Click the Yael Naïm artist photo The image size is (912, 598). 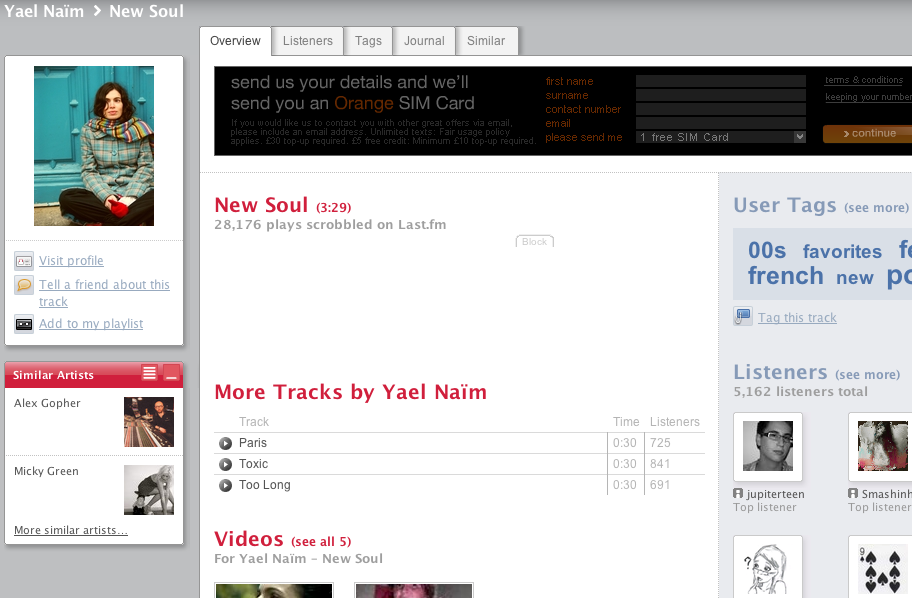pyautogui.click(x=94, y=146)
